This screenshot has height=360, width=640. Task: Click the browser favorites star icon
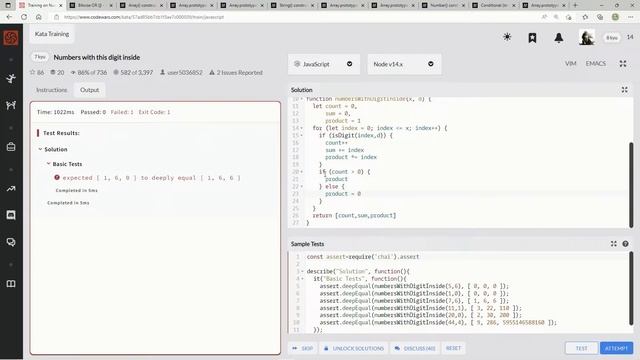(585, 17)
